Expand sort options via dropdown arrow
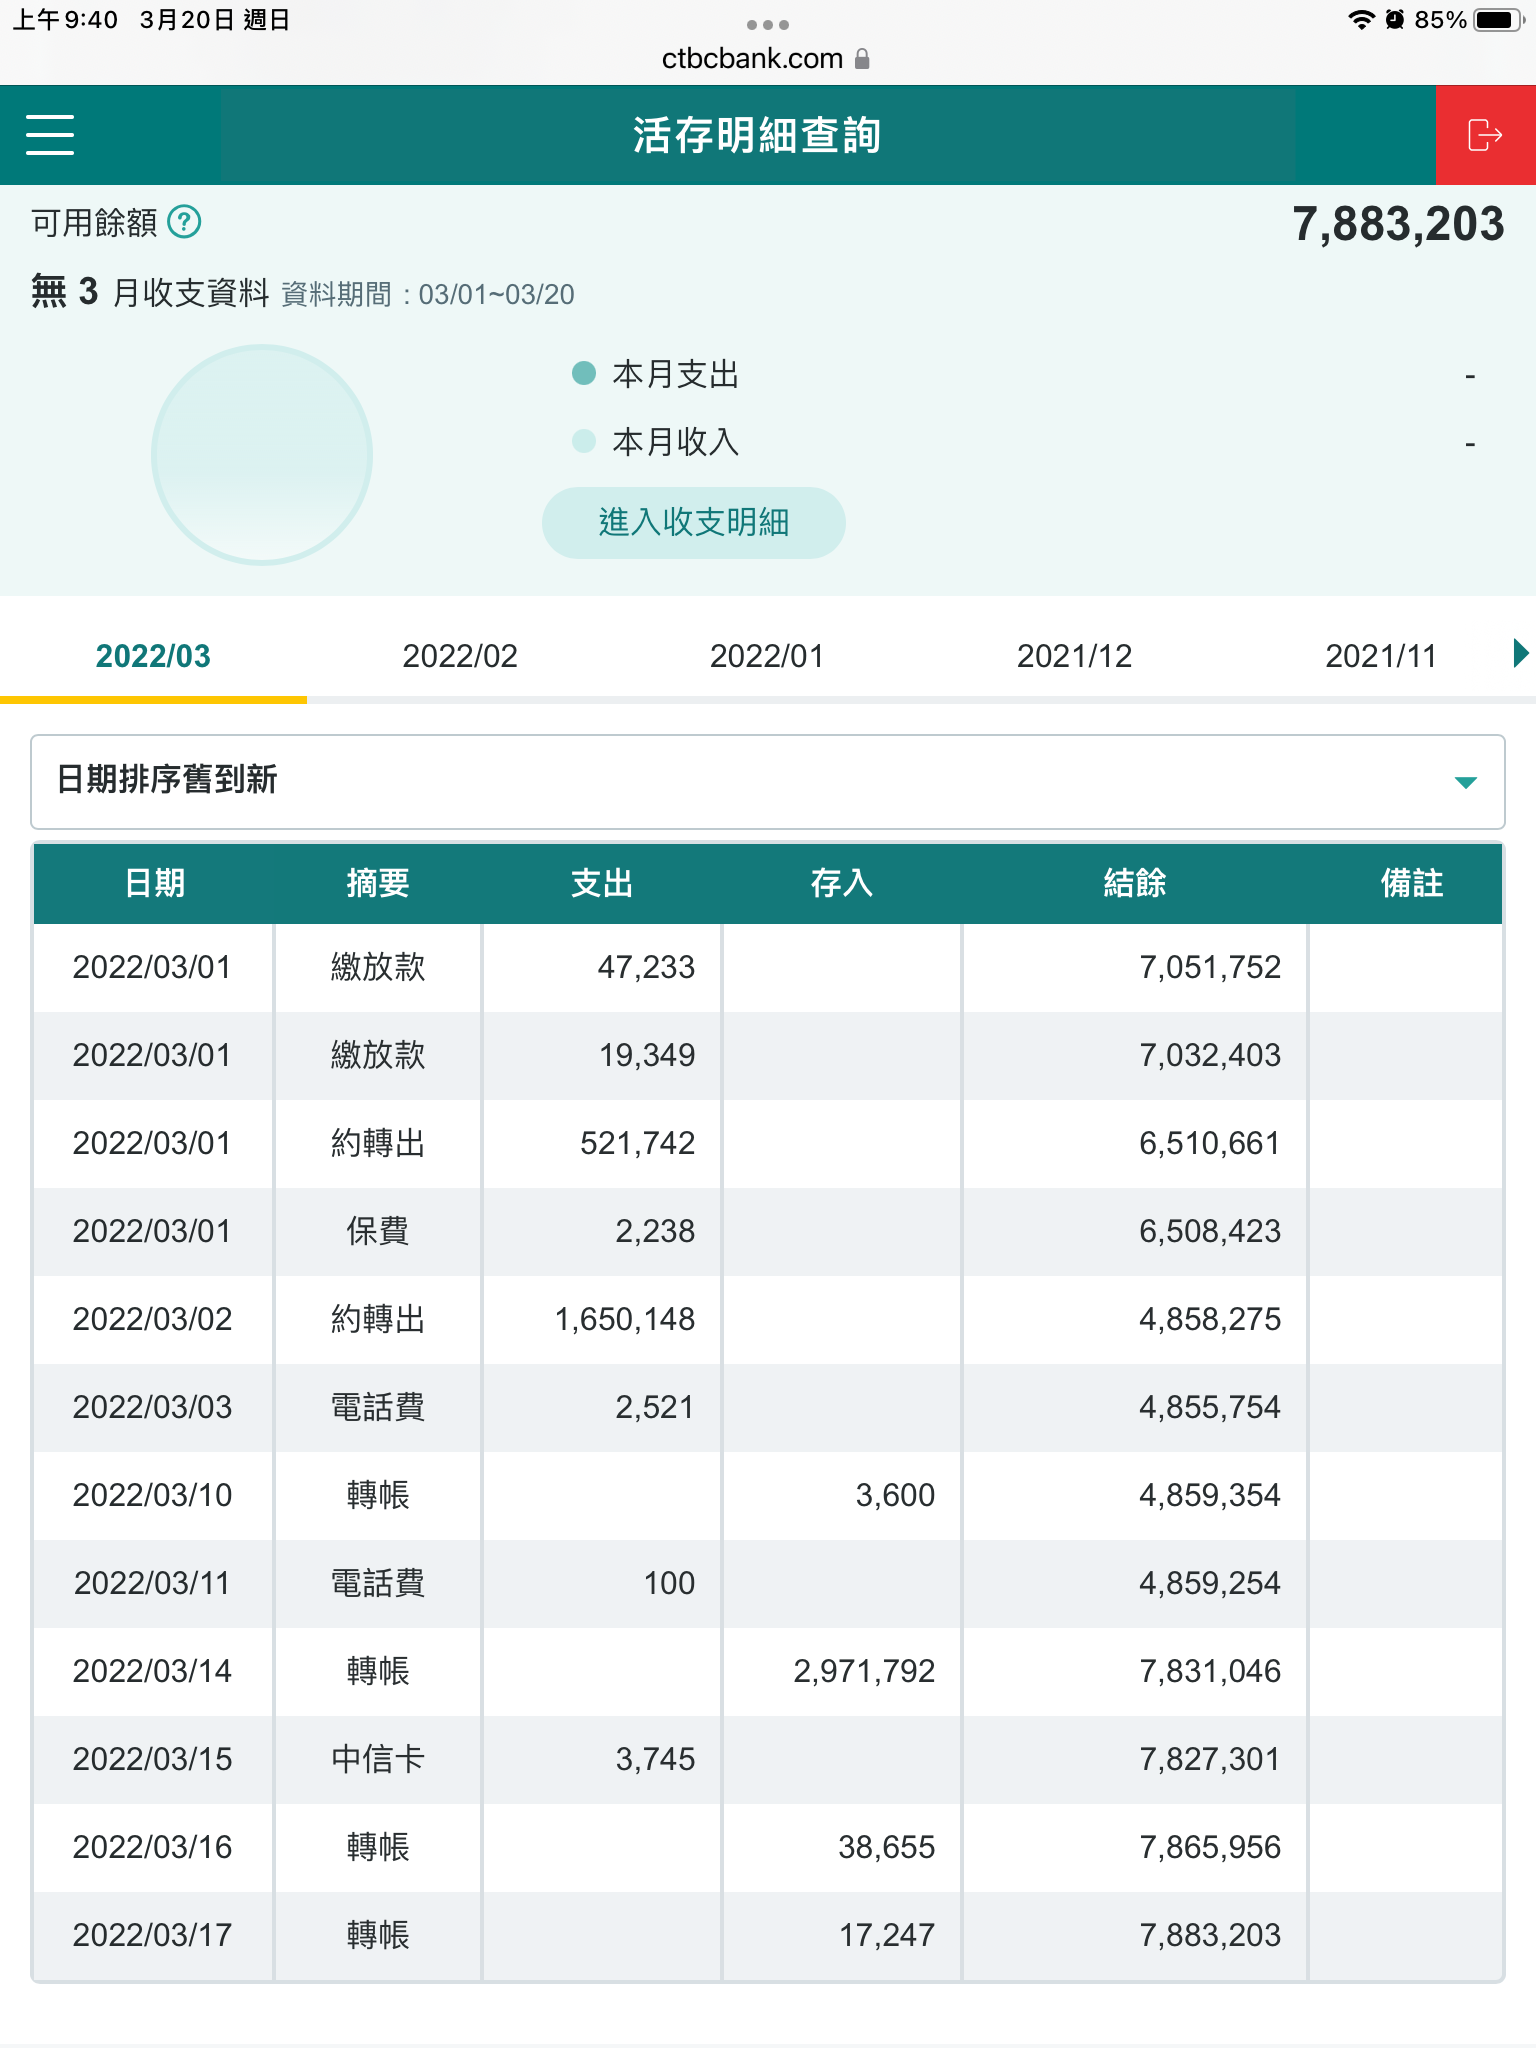The width and height of the screenshot is (1536, 2048). coord(1465,782)
